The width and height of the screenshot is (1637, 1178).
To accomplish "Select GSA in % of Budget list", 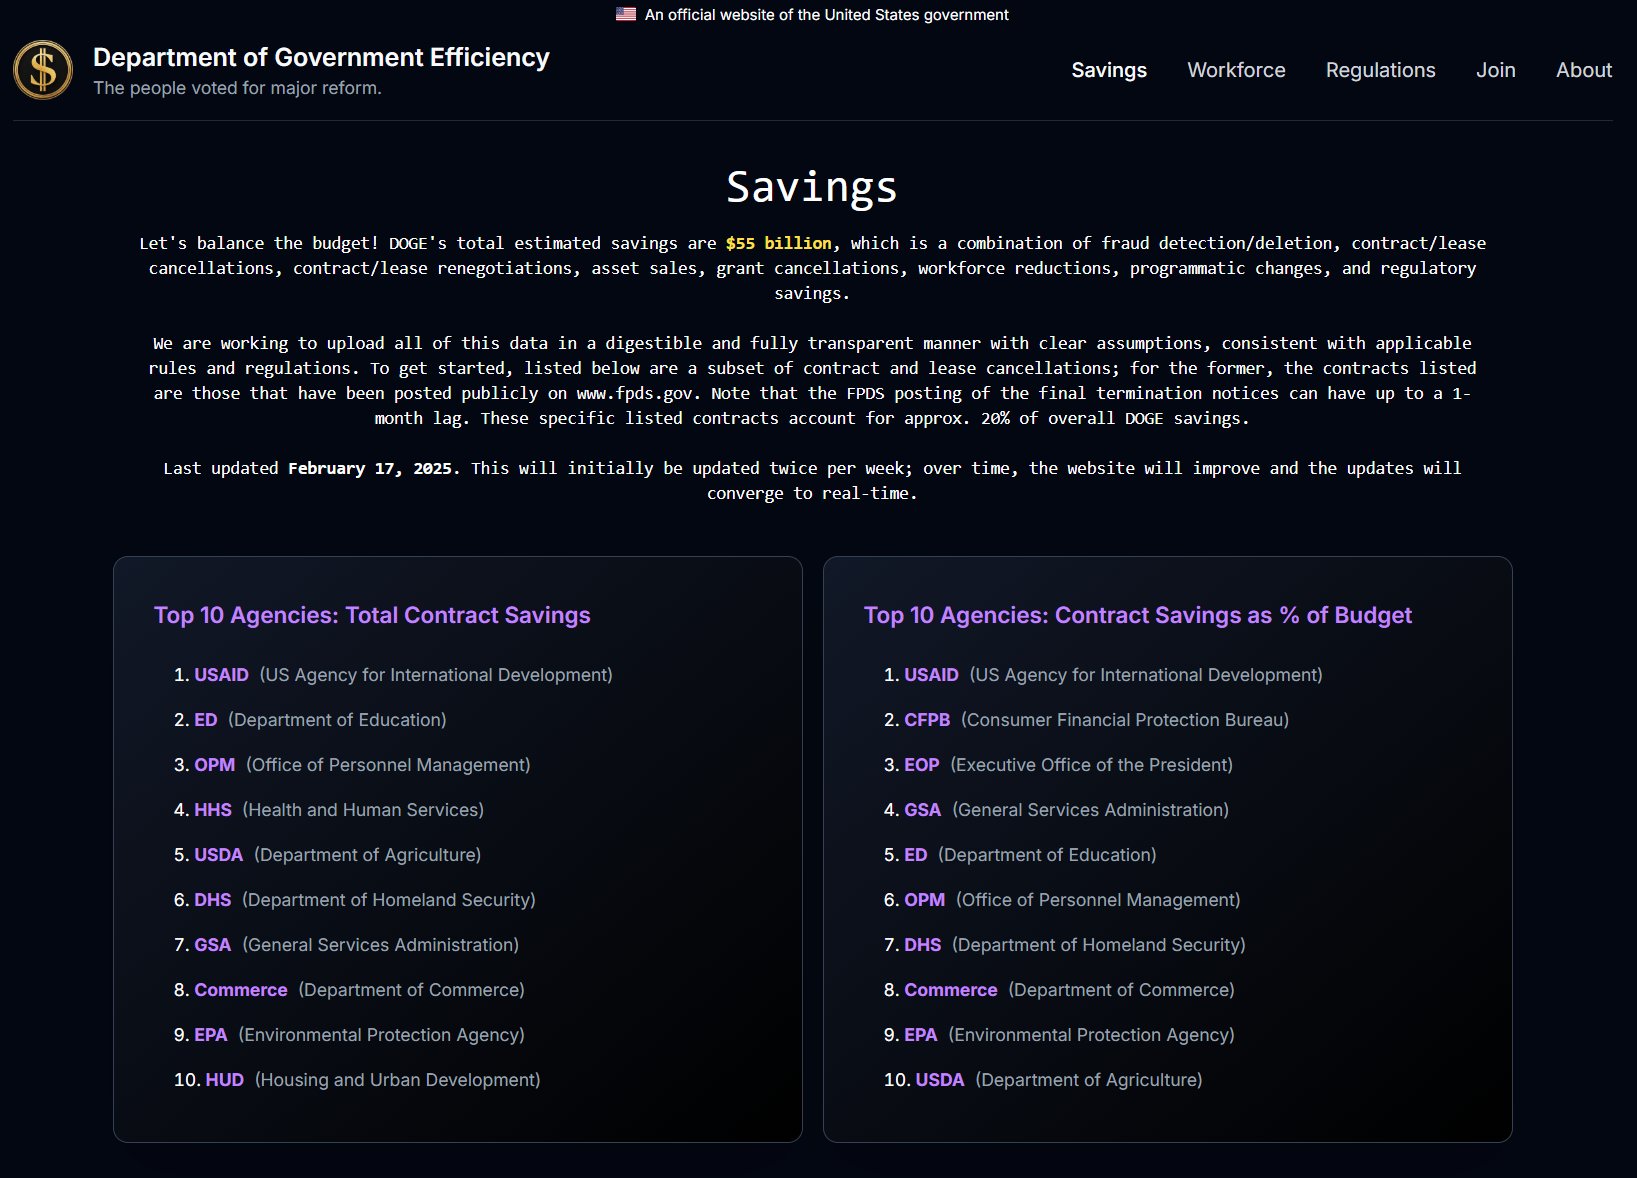I will [922, 810].
